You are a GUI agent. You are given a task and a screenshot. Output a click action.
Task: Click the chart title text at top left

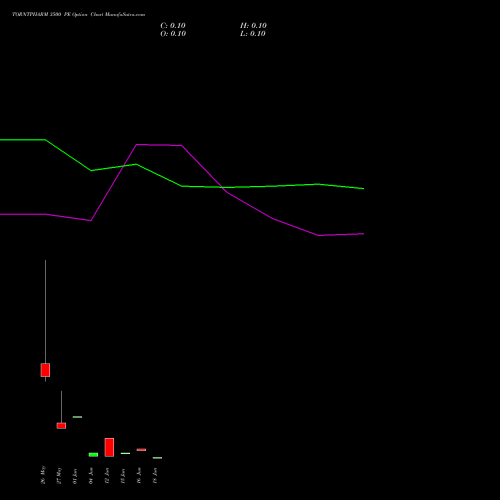pos(78,15)
